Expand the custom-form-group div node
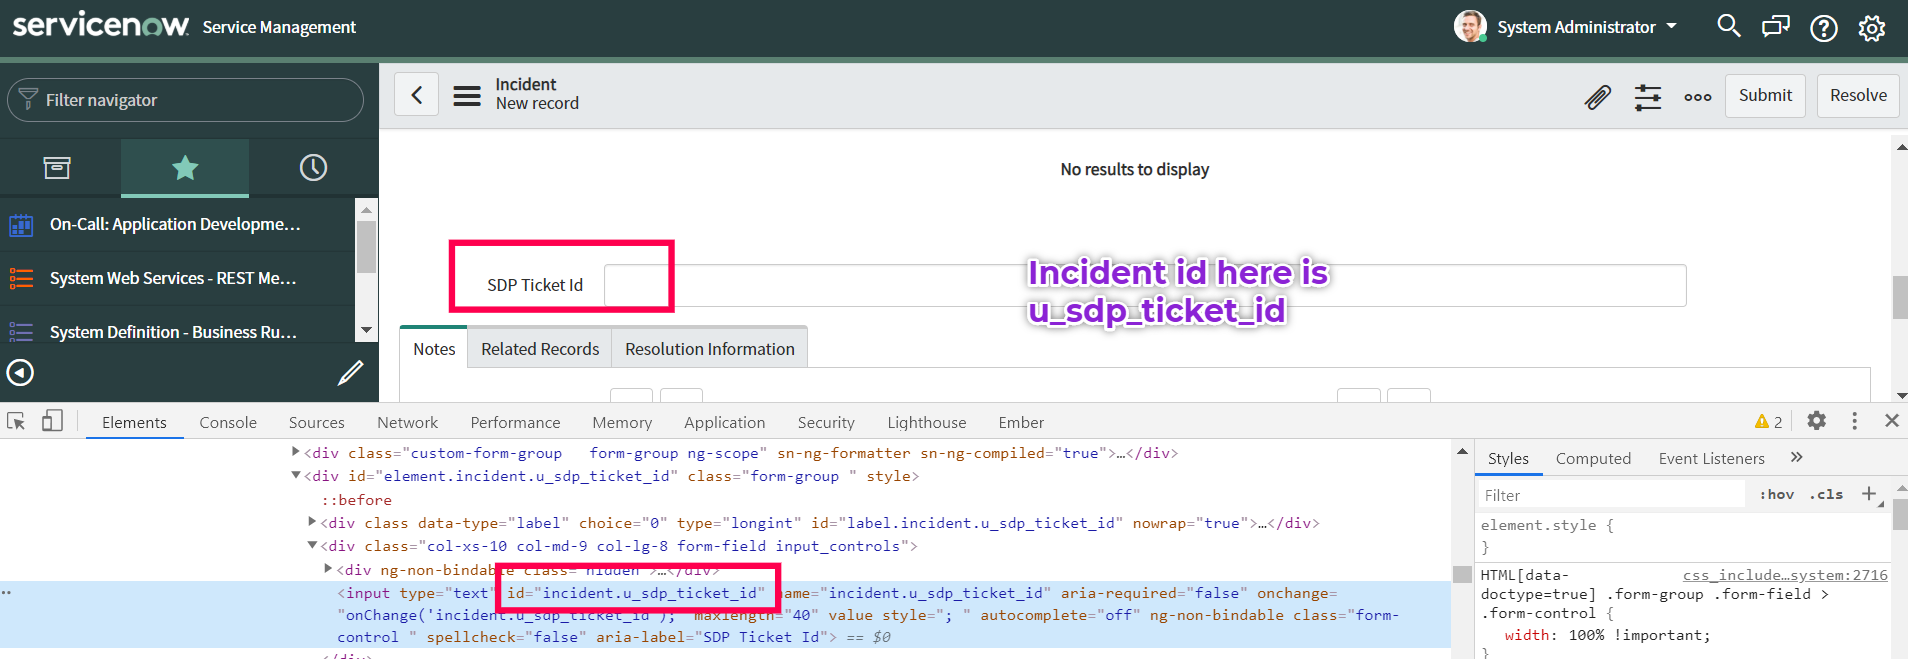Image resolution: width=1908 pixels, height=659 pixels. 295,452
